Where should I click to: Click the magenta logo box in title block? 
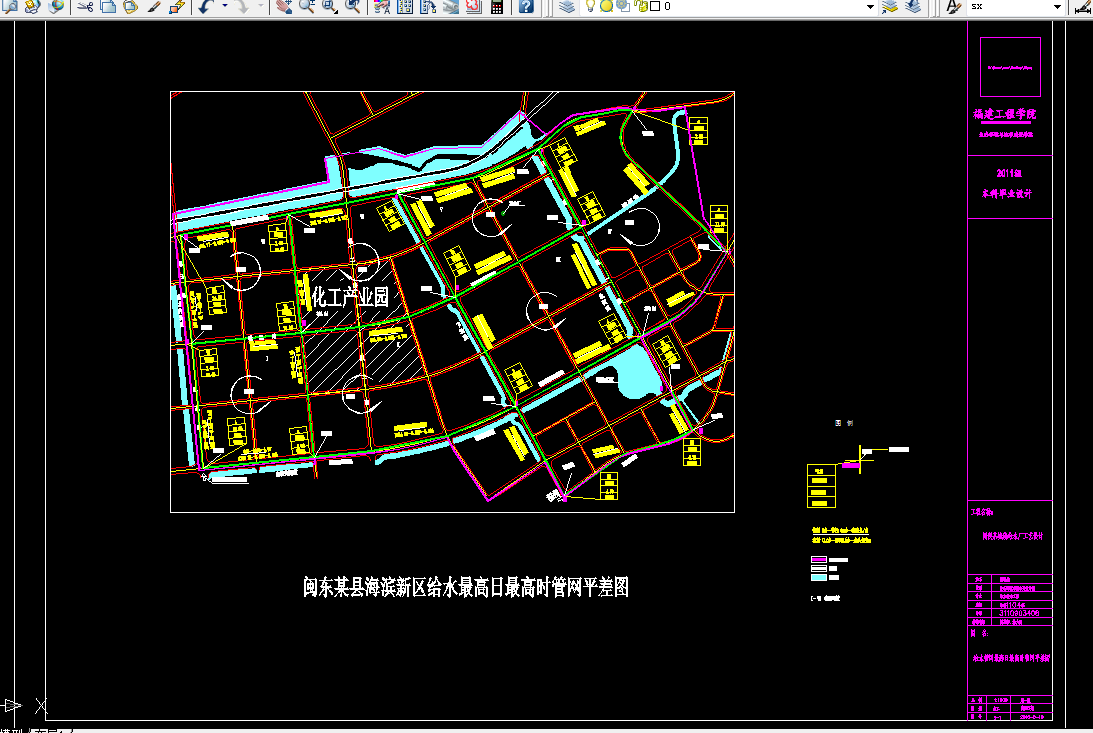point(1010,67)
